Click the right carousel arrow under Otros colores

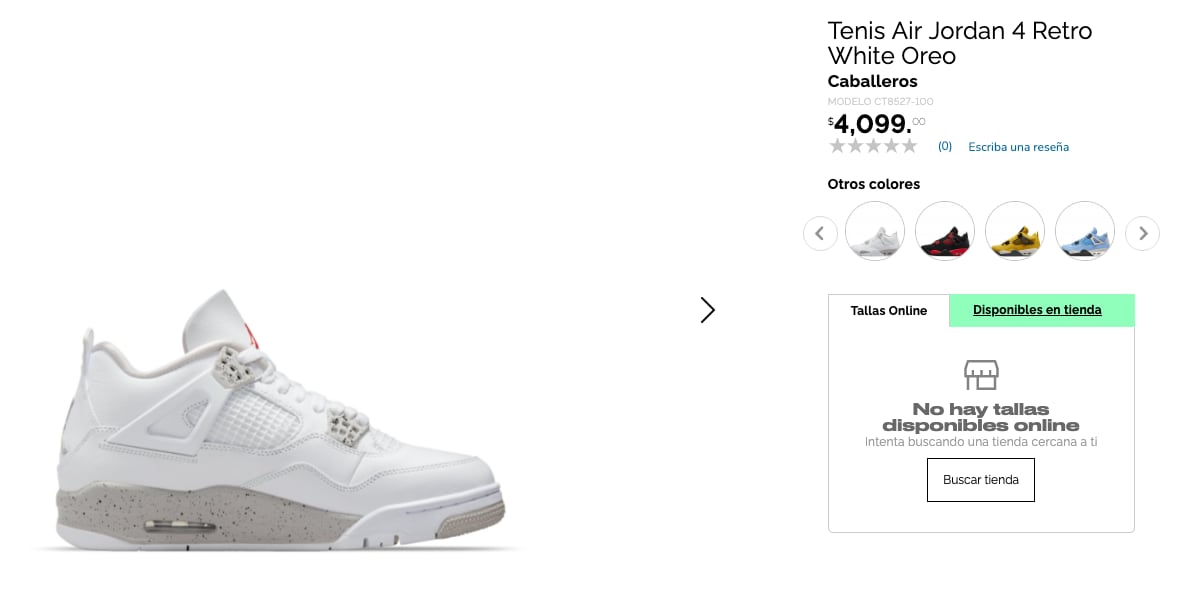pos(1142,232)
